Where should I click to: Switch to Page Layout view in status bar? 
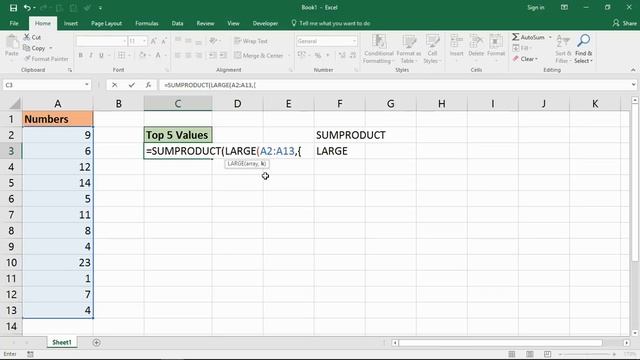coord(529,354)
